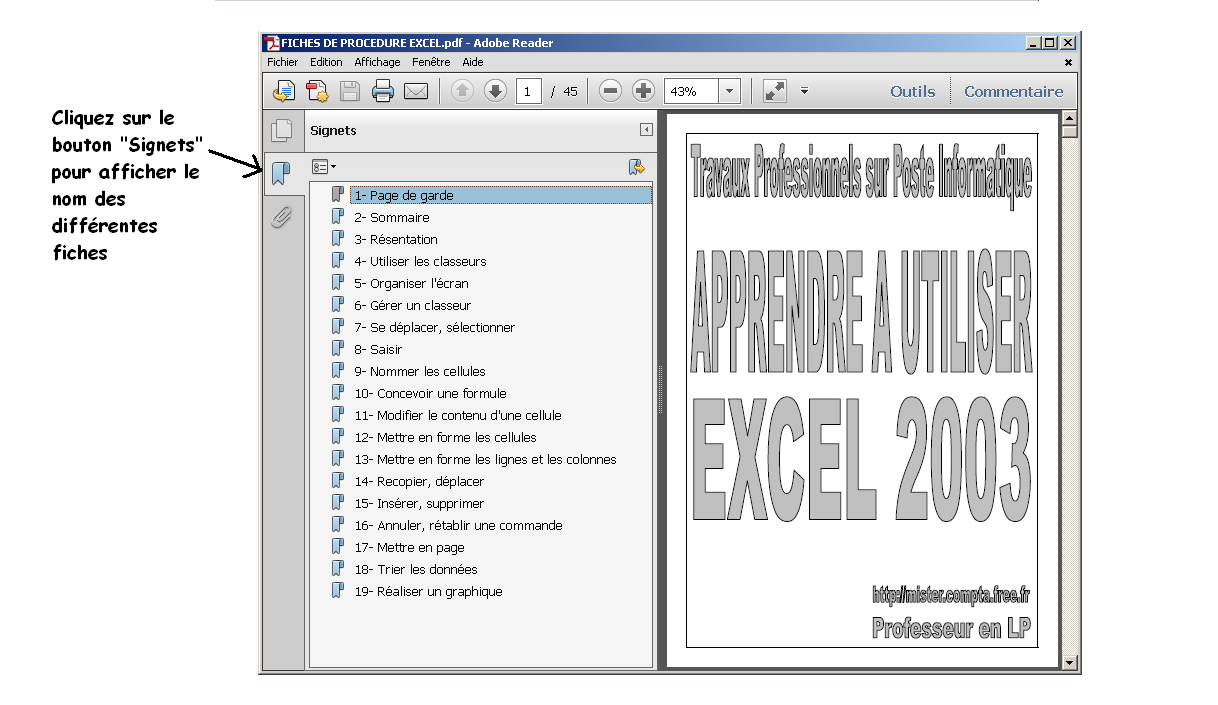
Task: Click the document scrollbar down arrow
Action: tap(1070, 662)
